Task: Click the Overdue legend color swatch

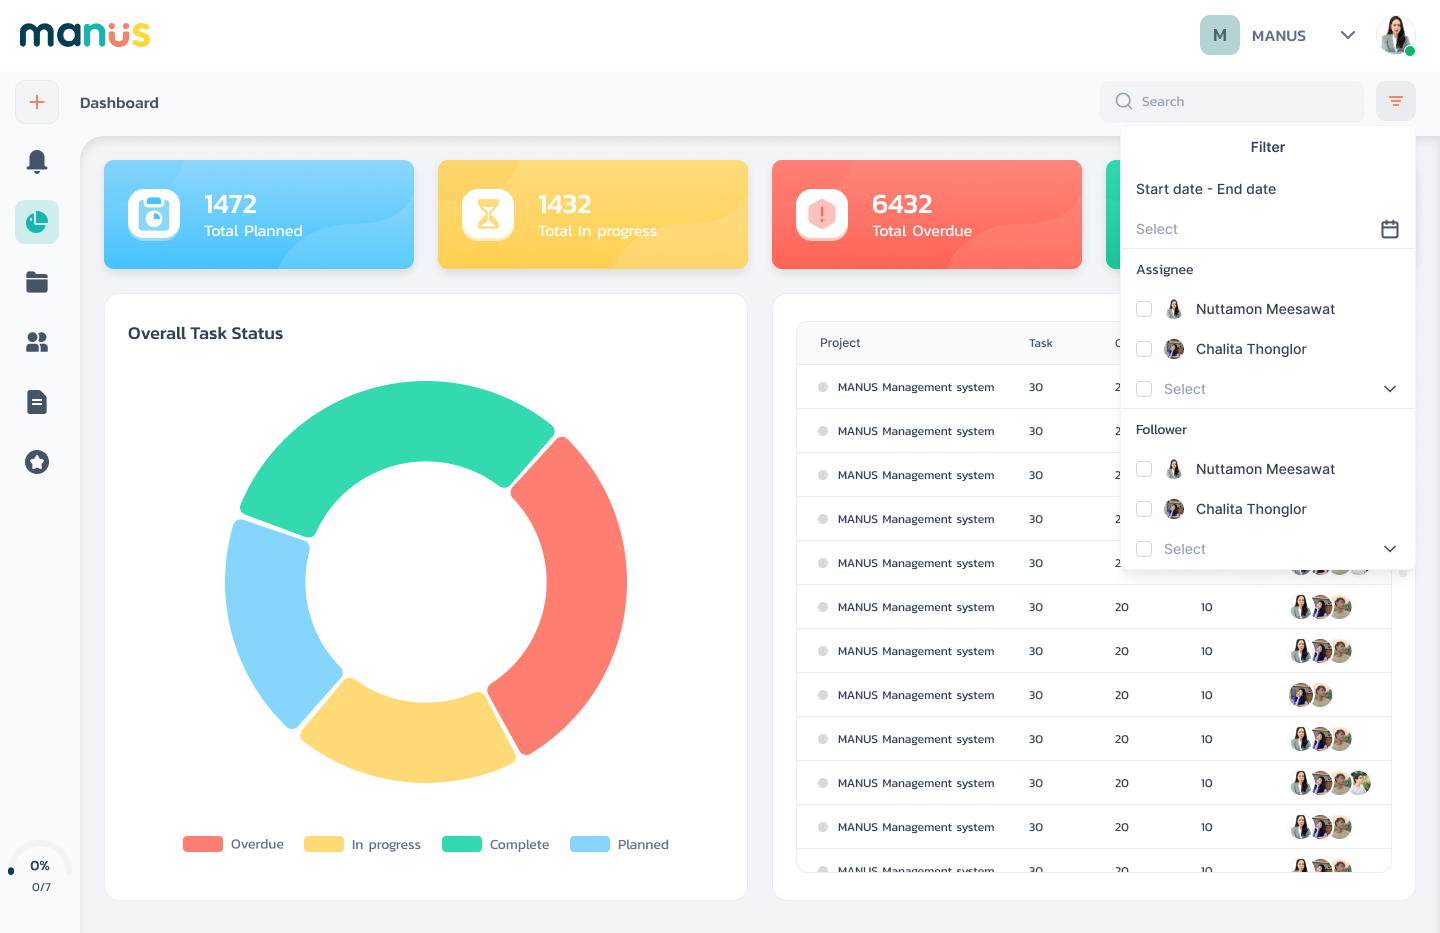Action: coord(203,844)
